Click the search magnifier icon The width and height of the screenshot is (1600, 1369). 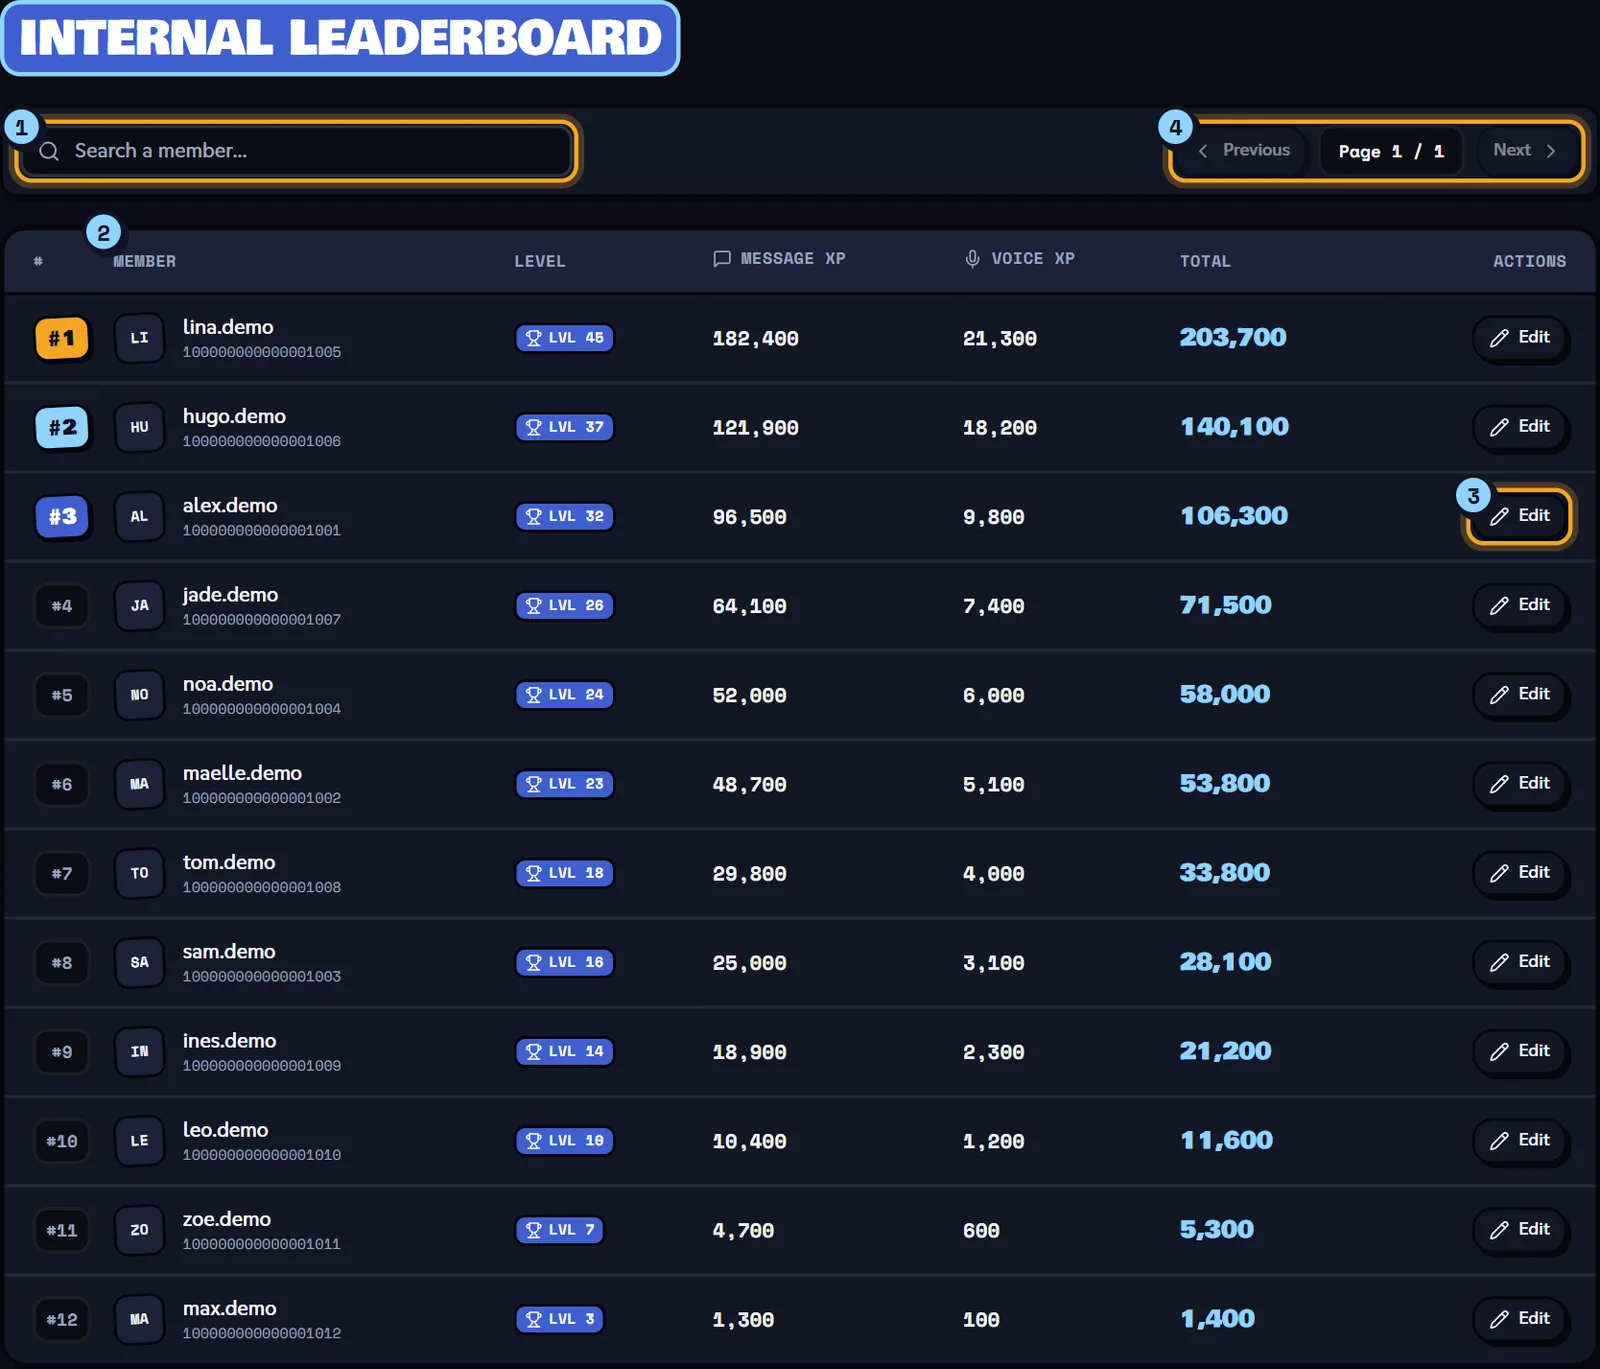tap(49, 151)
